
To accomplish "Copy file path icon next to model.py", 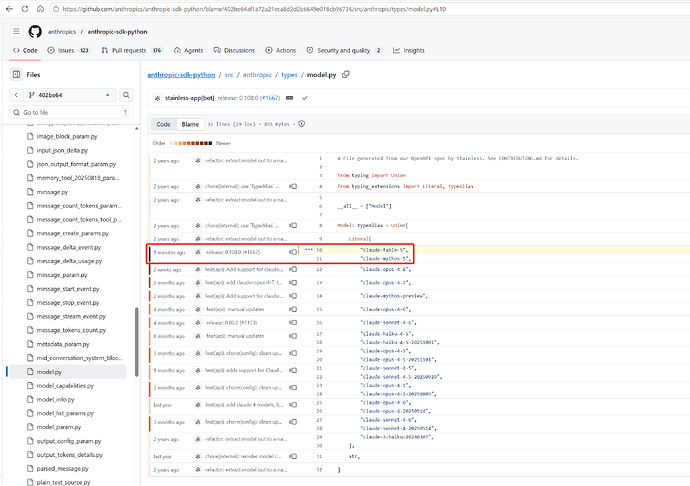I will [x=346, y=74].
